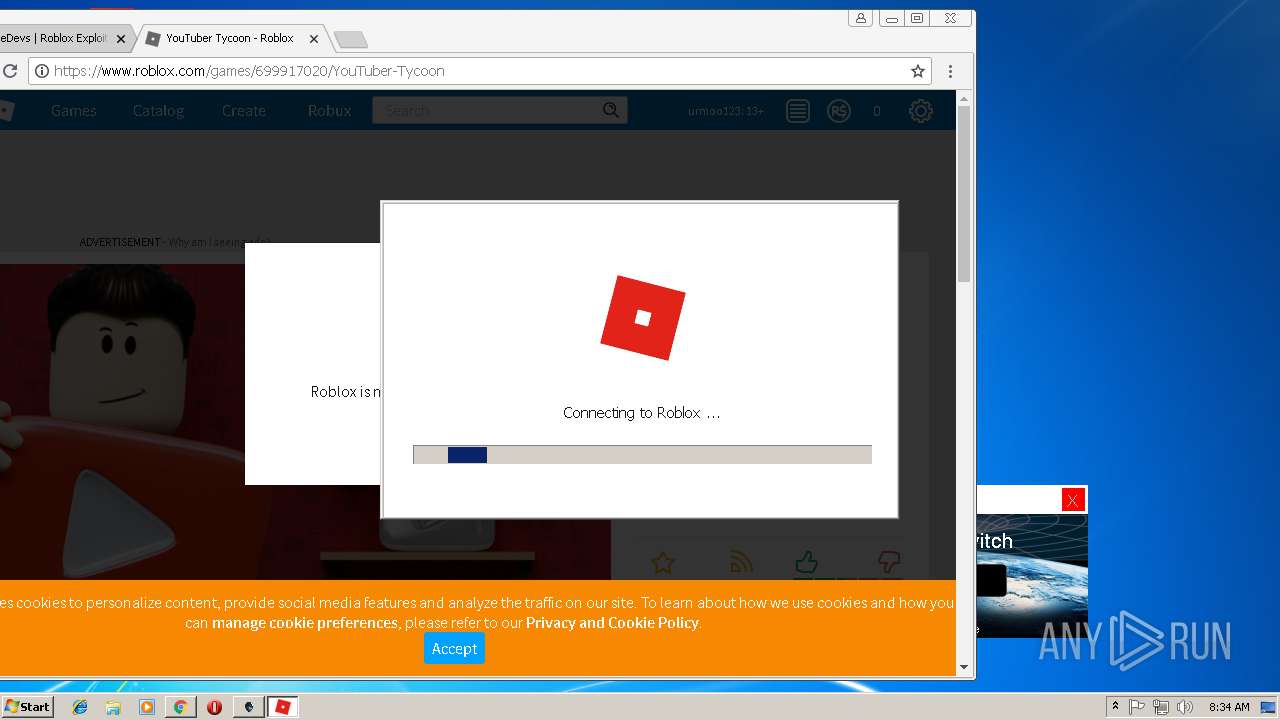Close the side ad popup with red X
Viewport: 1280px width, 720px height.
coord(1073,500)
